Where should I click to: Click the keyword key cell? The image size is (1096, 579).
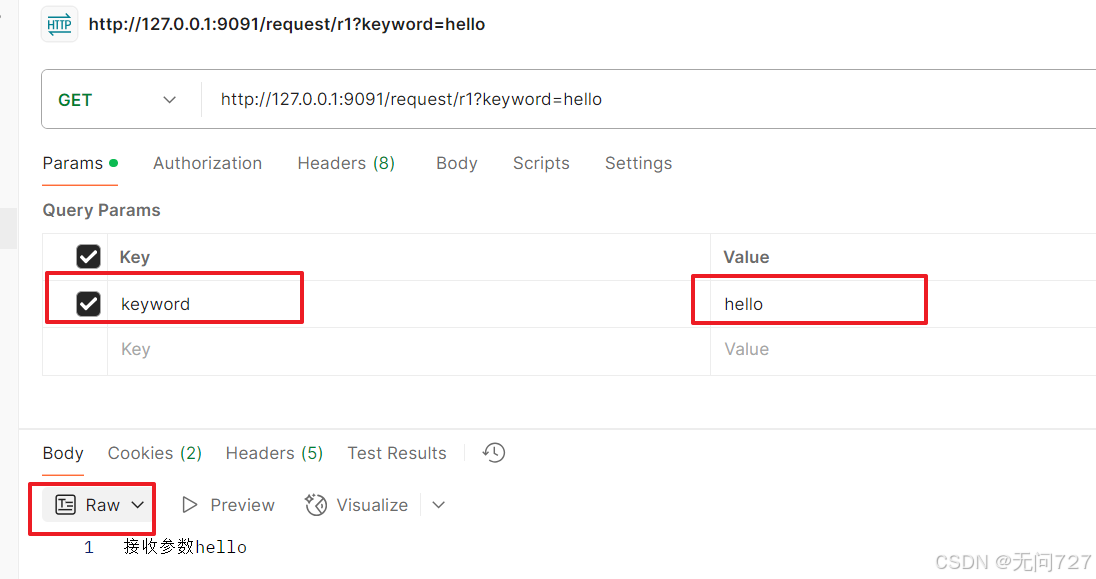pos(409,304)
